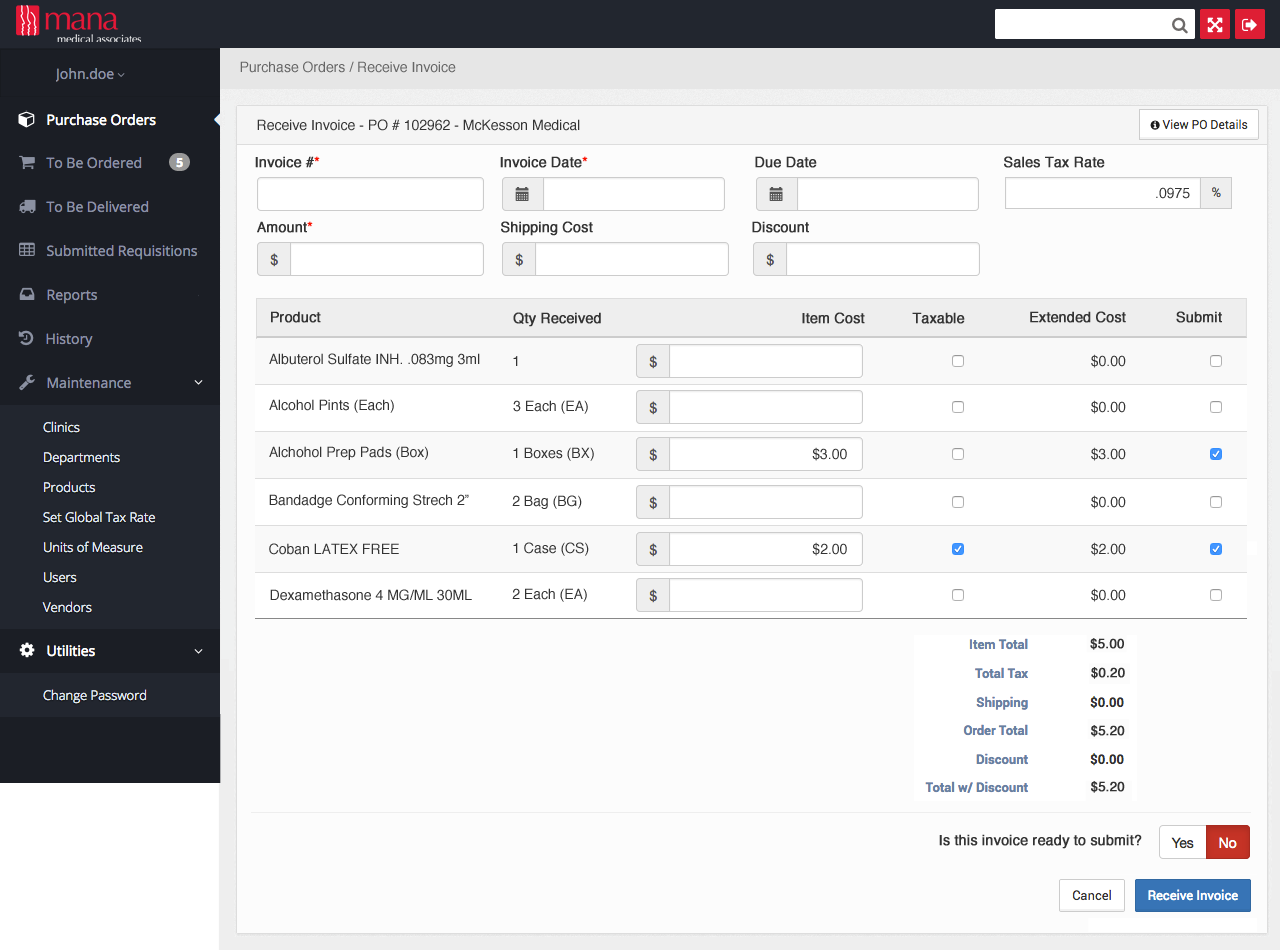
Task: Mark Coban LATEX FREE as Taxable
Action: pos(957,548)
